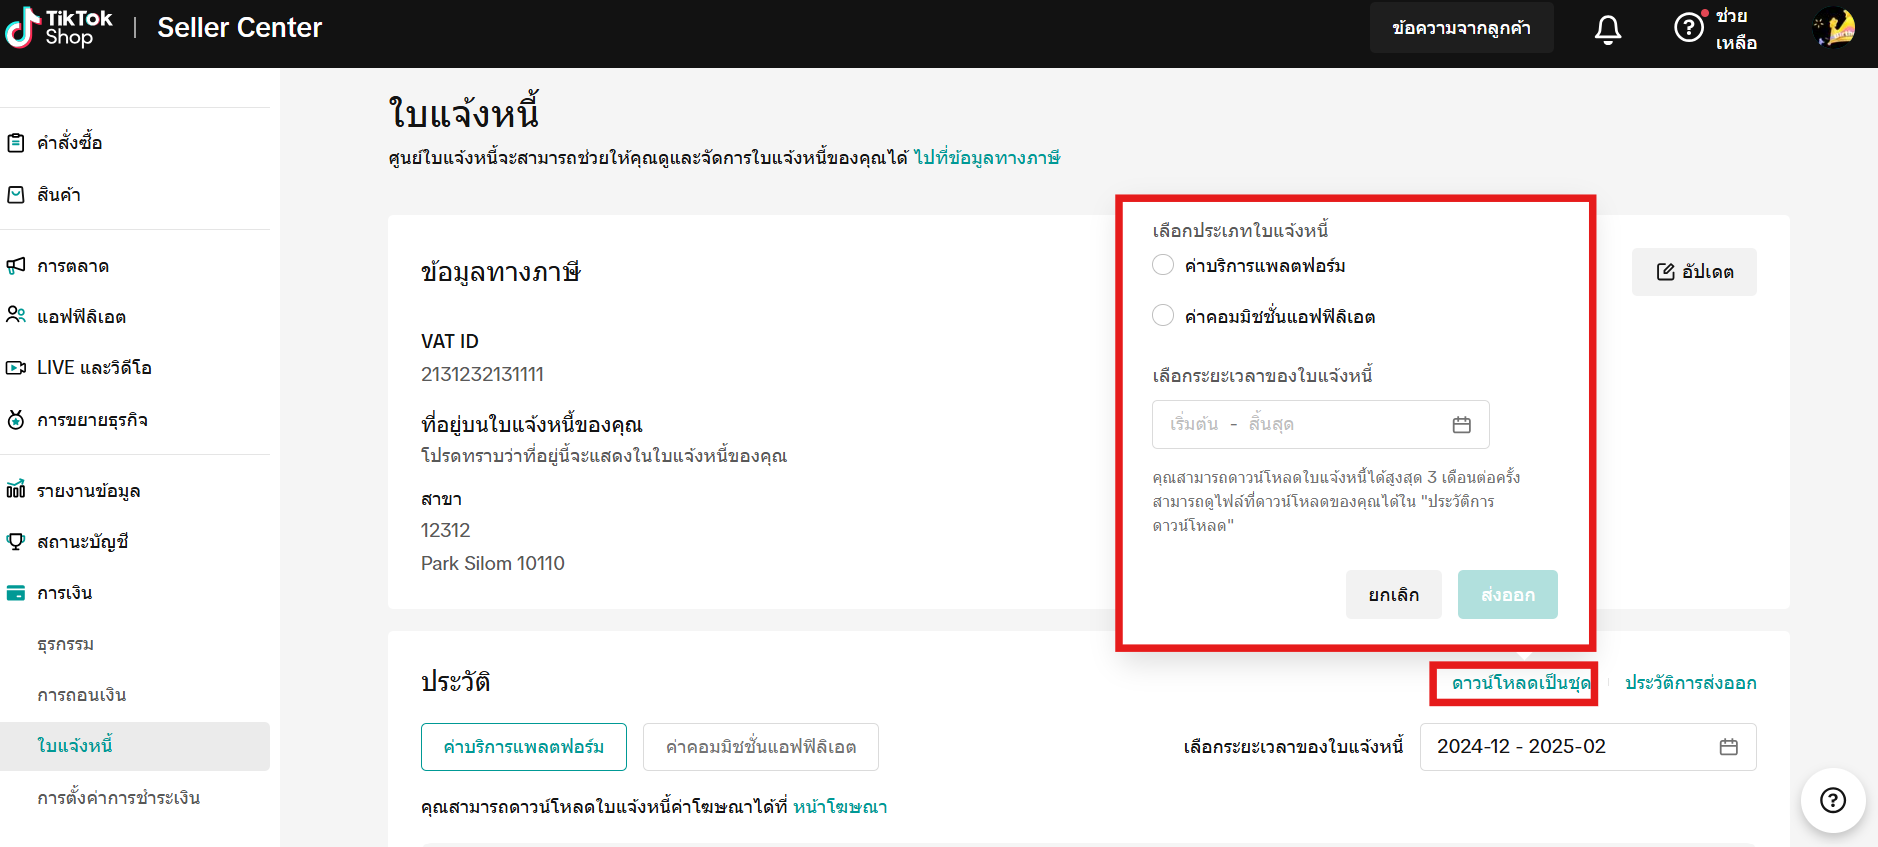This screenshot has height=847, width=1878.
Task: Click the pencil icon on อัปเดต button
Action: point(1666,272)
